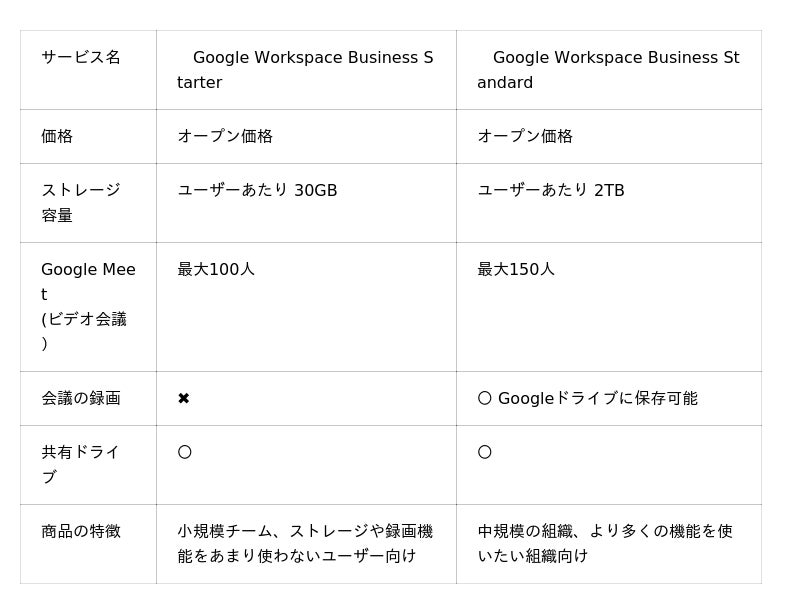Click the 中規模の組織 description text
Screen dimensions: 800x614
[x=605, y=543]
